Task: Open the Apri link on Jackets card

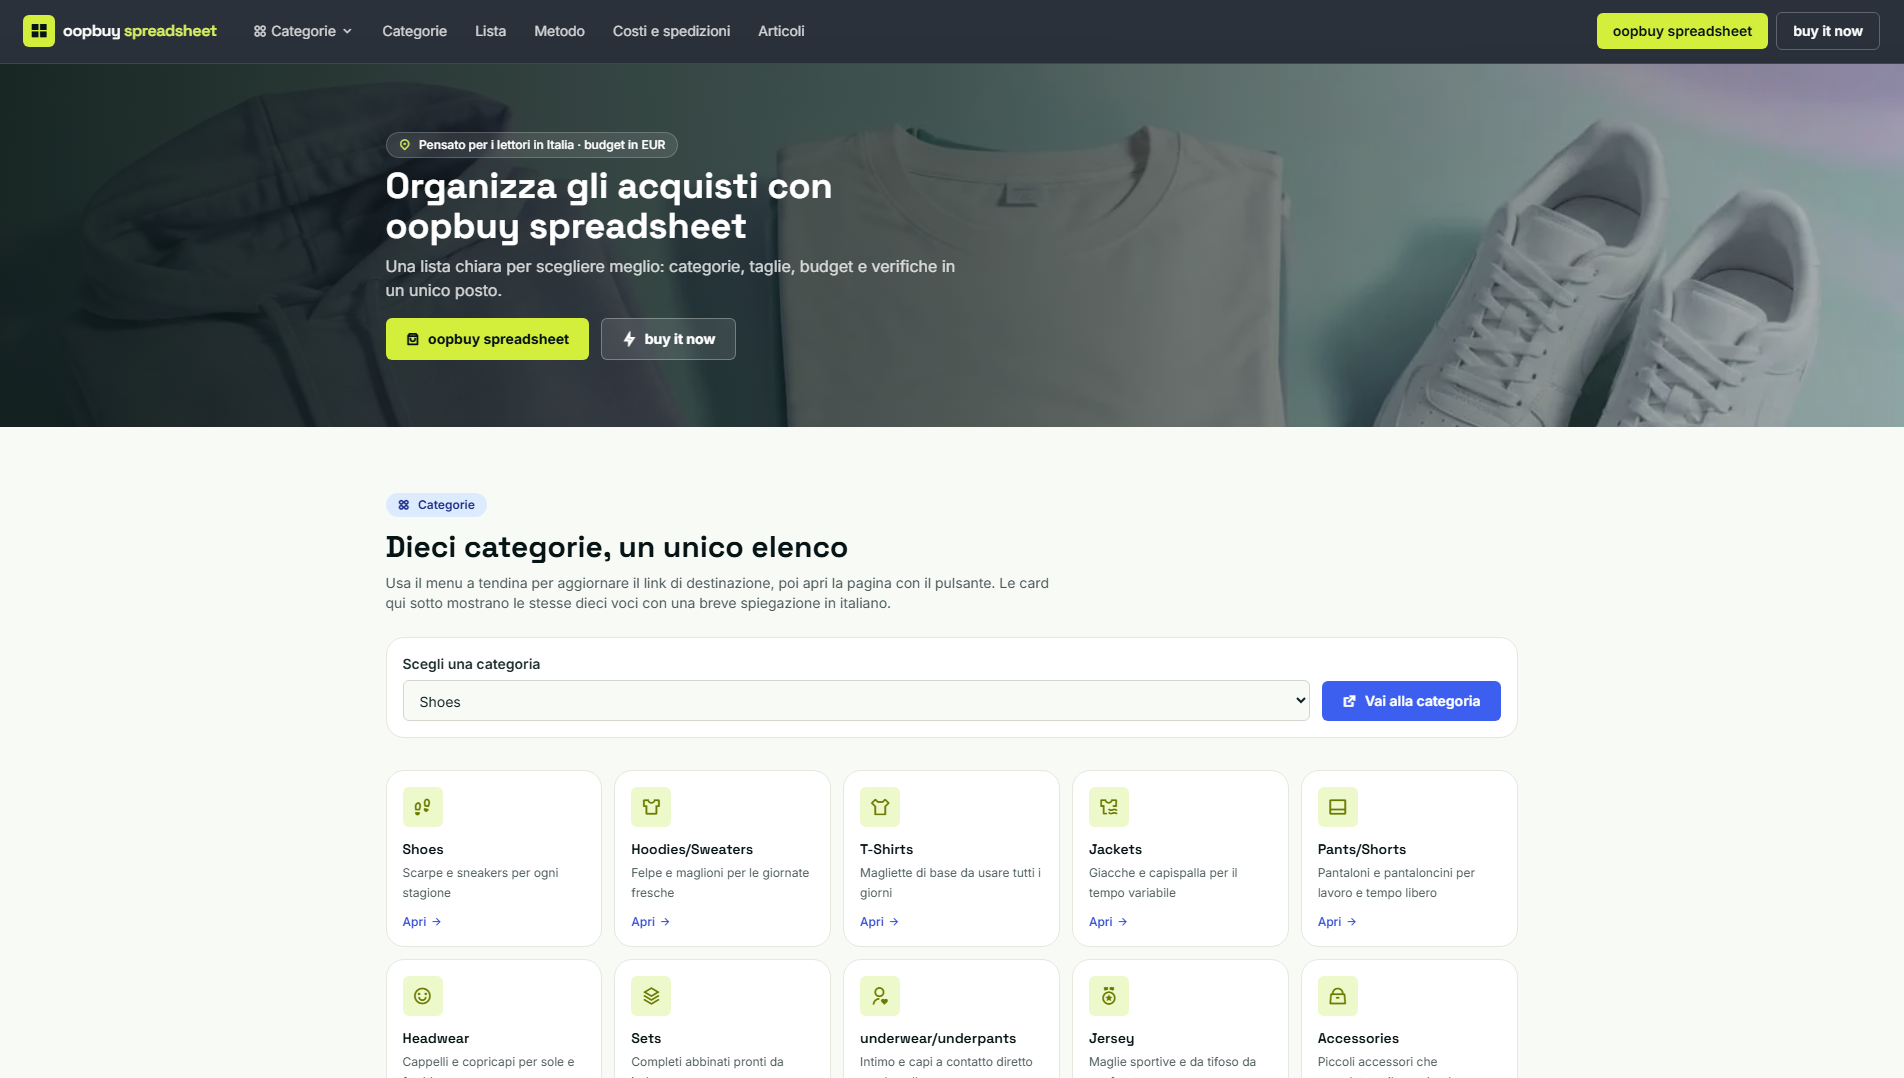Action: coord(1109,922)
